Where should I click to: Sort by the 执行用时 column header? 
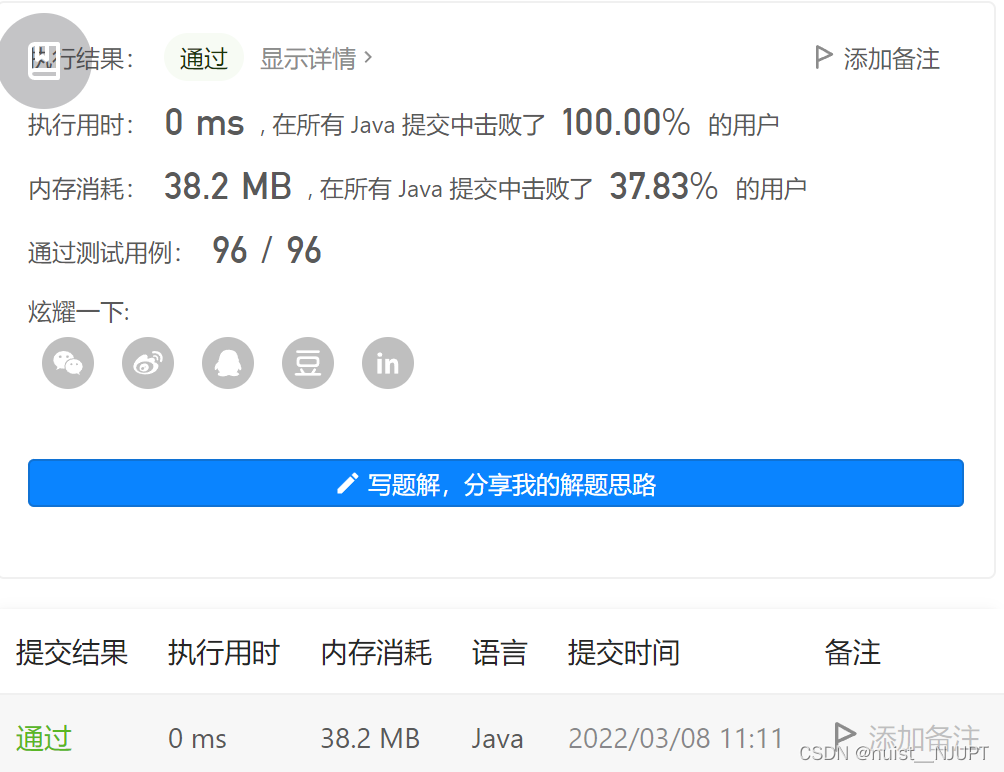tap(223, 653)
